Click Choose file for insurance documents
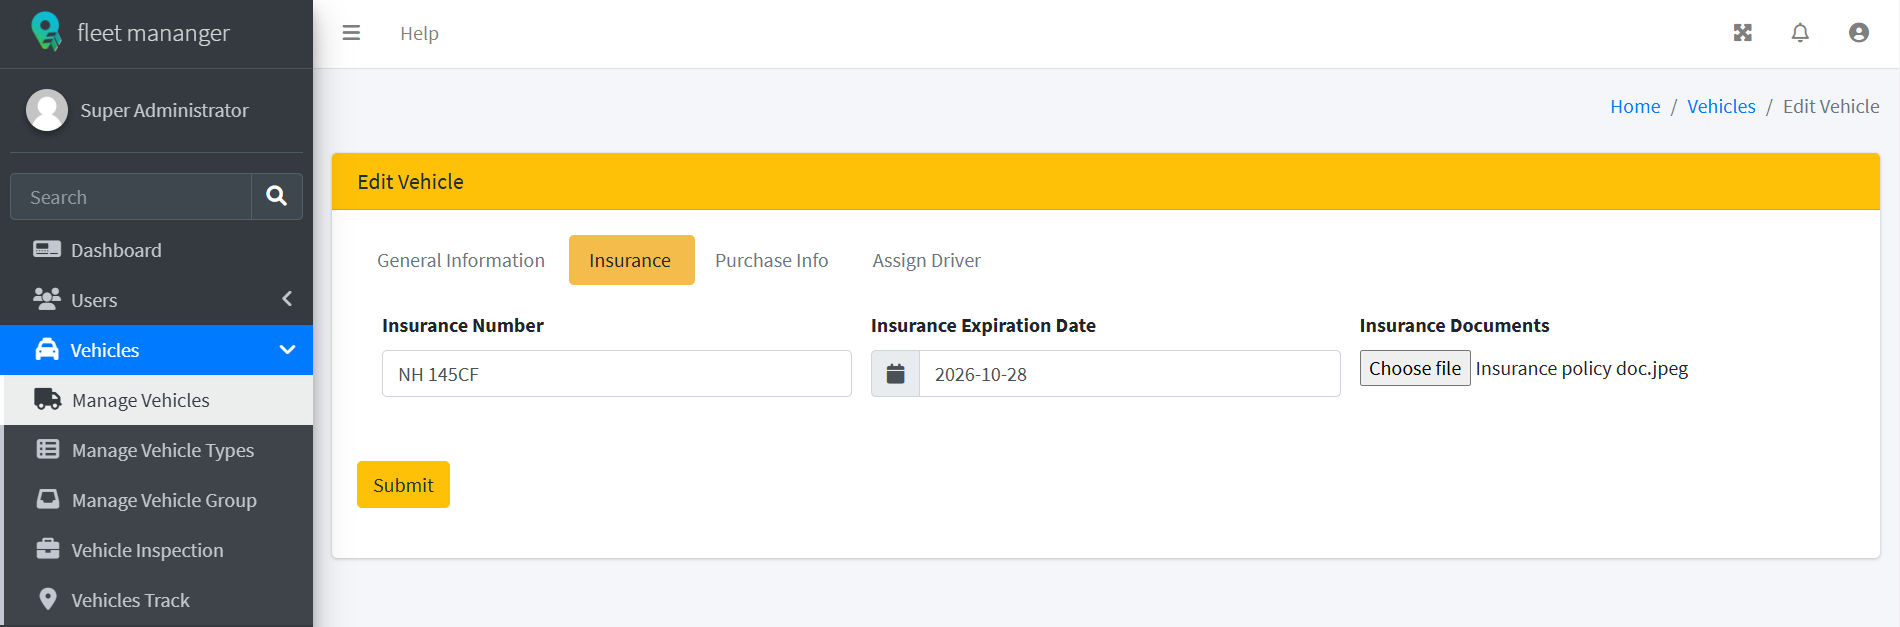Image resolution: width=1900 pixels, height=627 pixels. [1414, 368]
